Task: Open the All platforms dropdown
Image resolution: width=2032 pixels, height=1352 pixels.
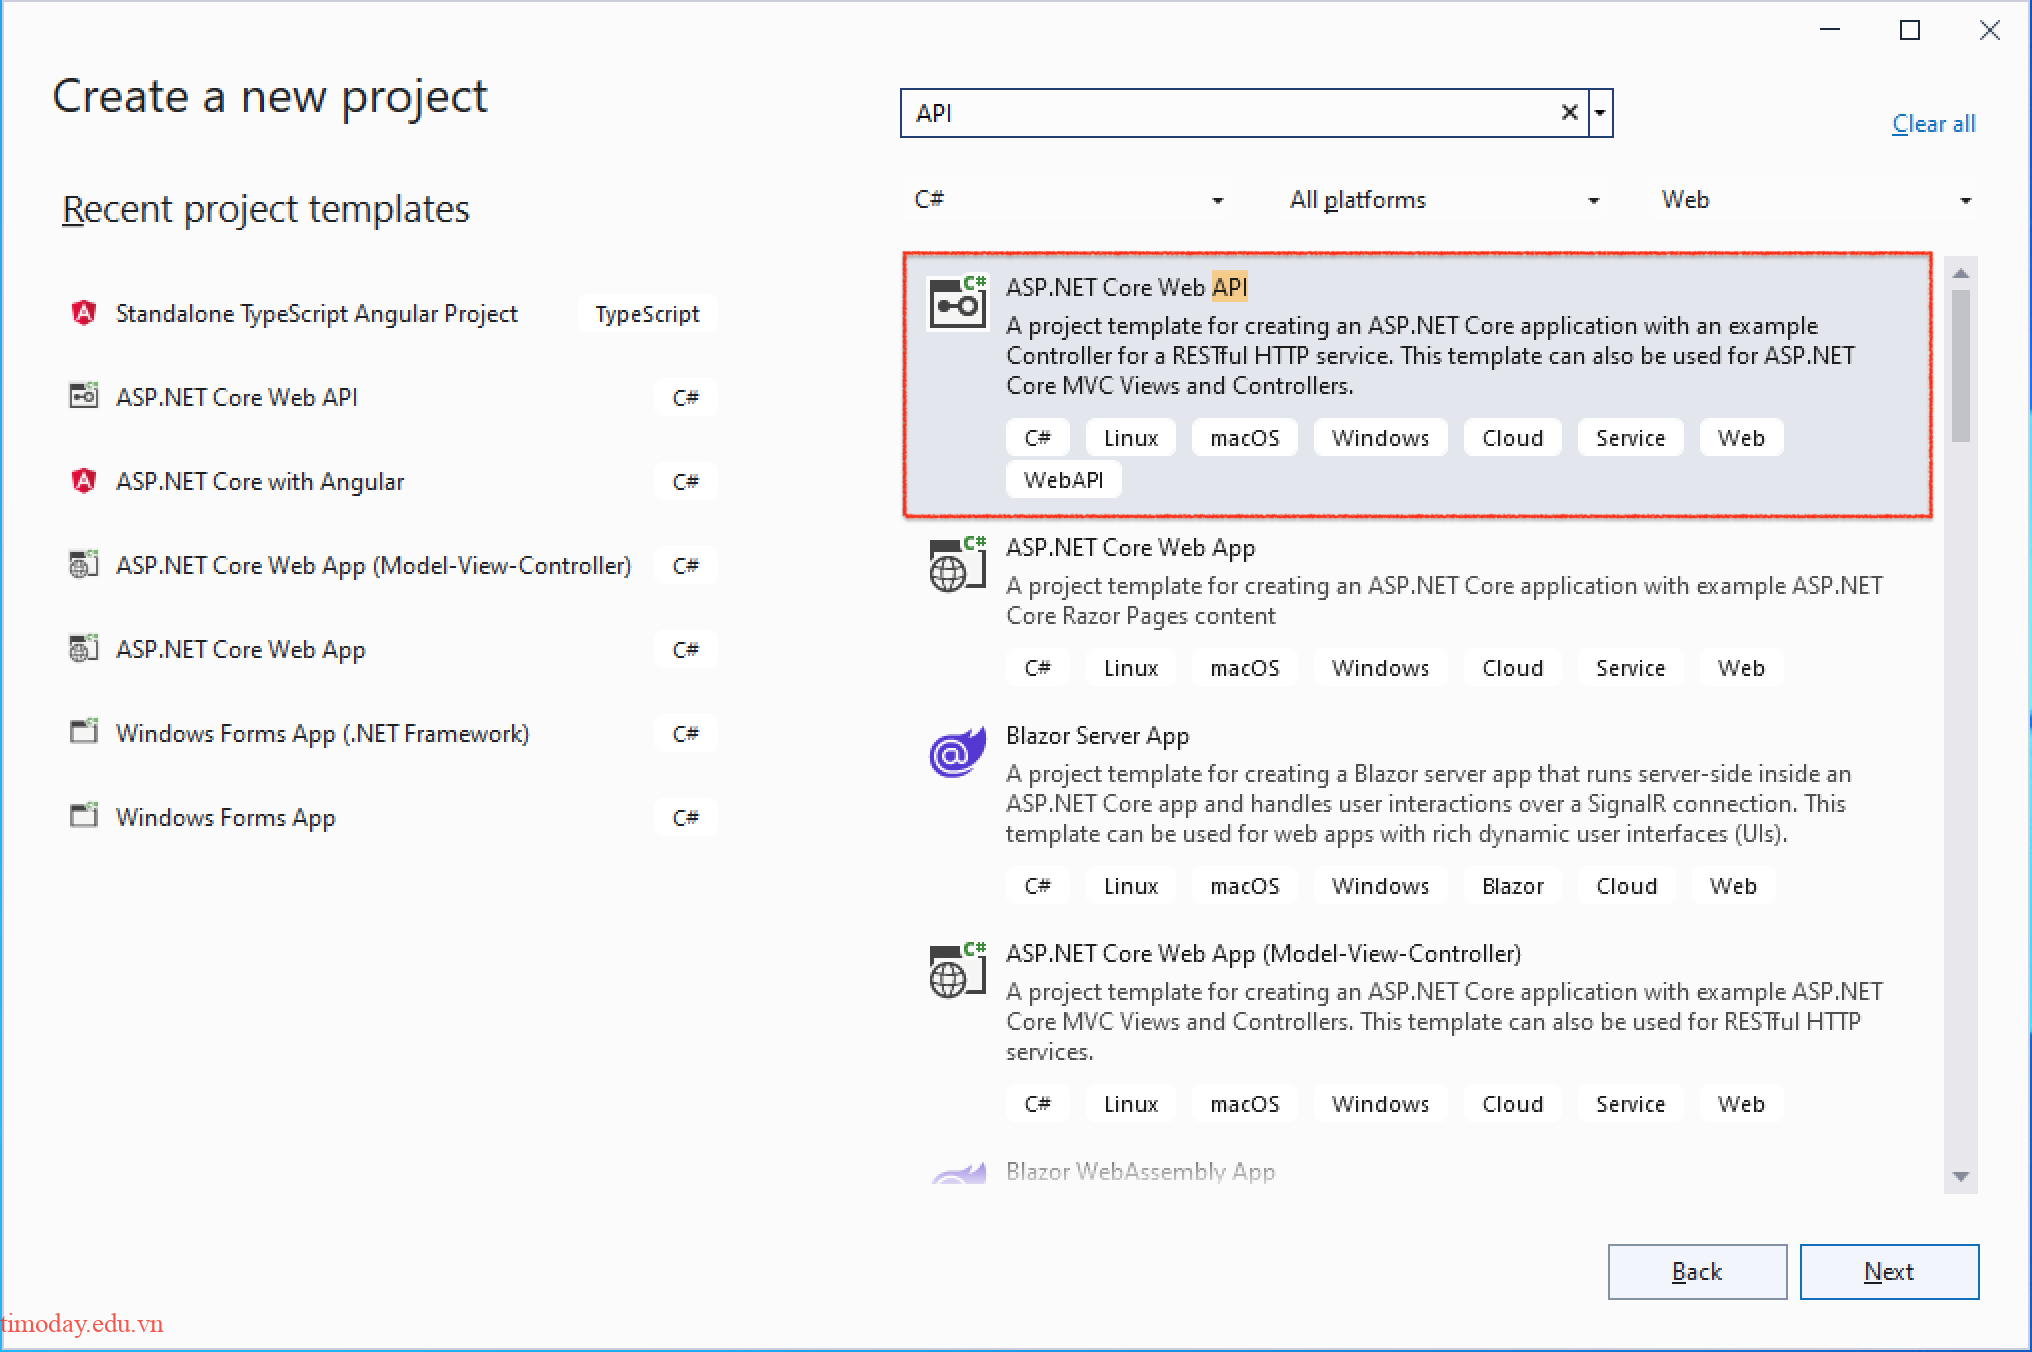Action: tap(1592, 199)
